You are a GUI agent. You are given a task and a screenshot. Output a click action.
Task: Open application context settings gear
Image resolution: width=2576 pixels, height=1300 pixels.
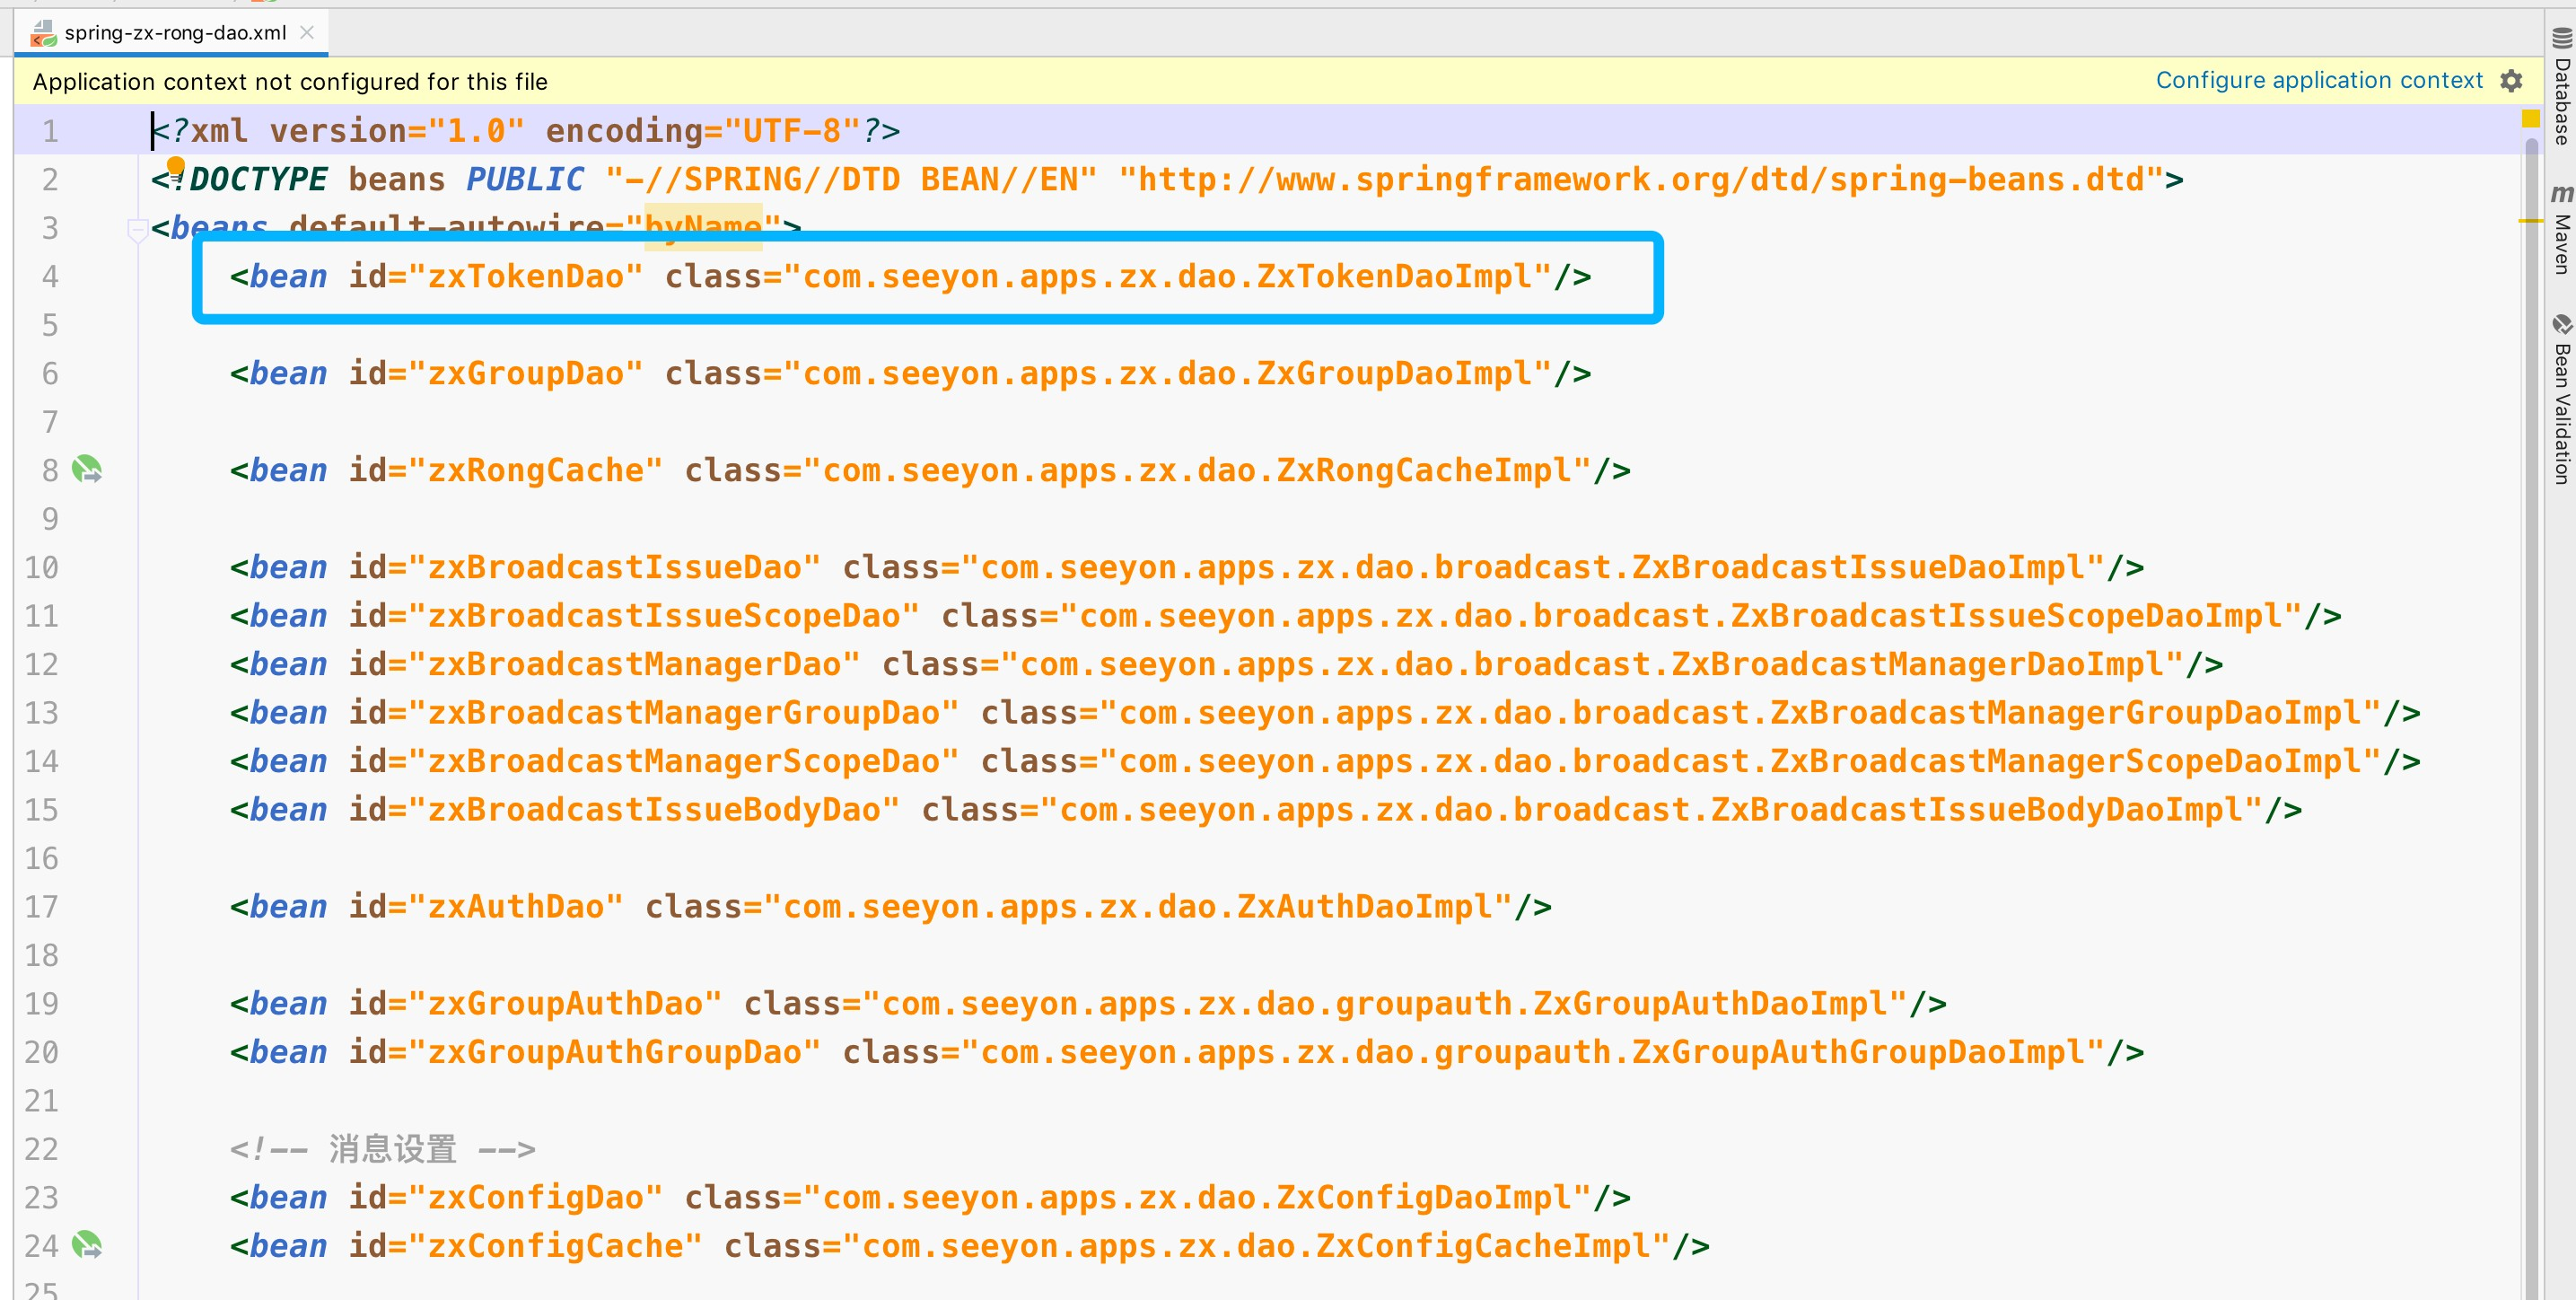tap(2511, 81)
